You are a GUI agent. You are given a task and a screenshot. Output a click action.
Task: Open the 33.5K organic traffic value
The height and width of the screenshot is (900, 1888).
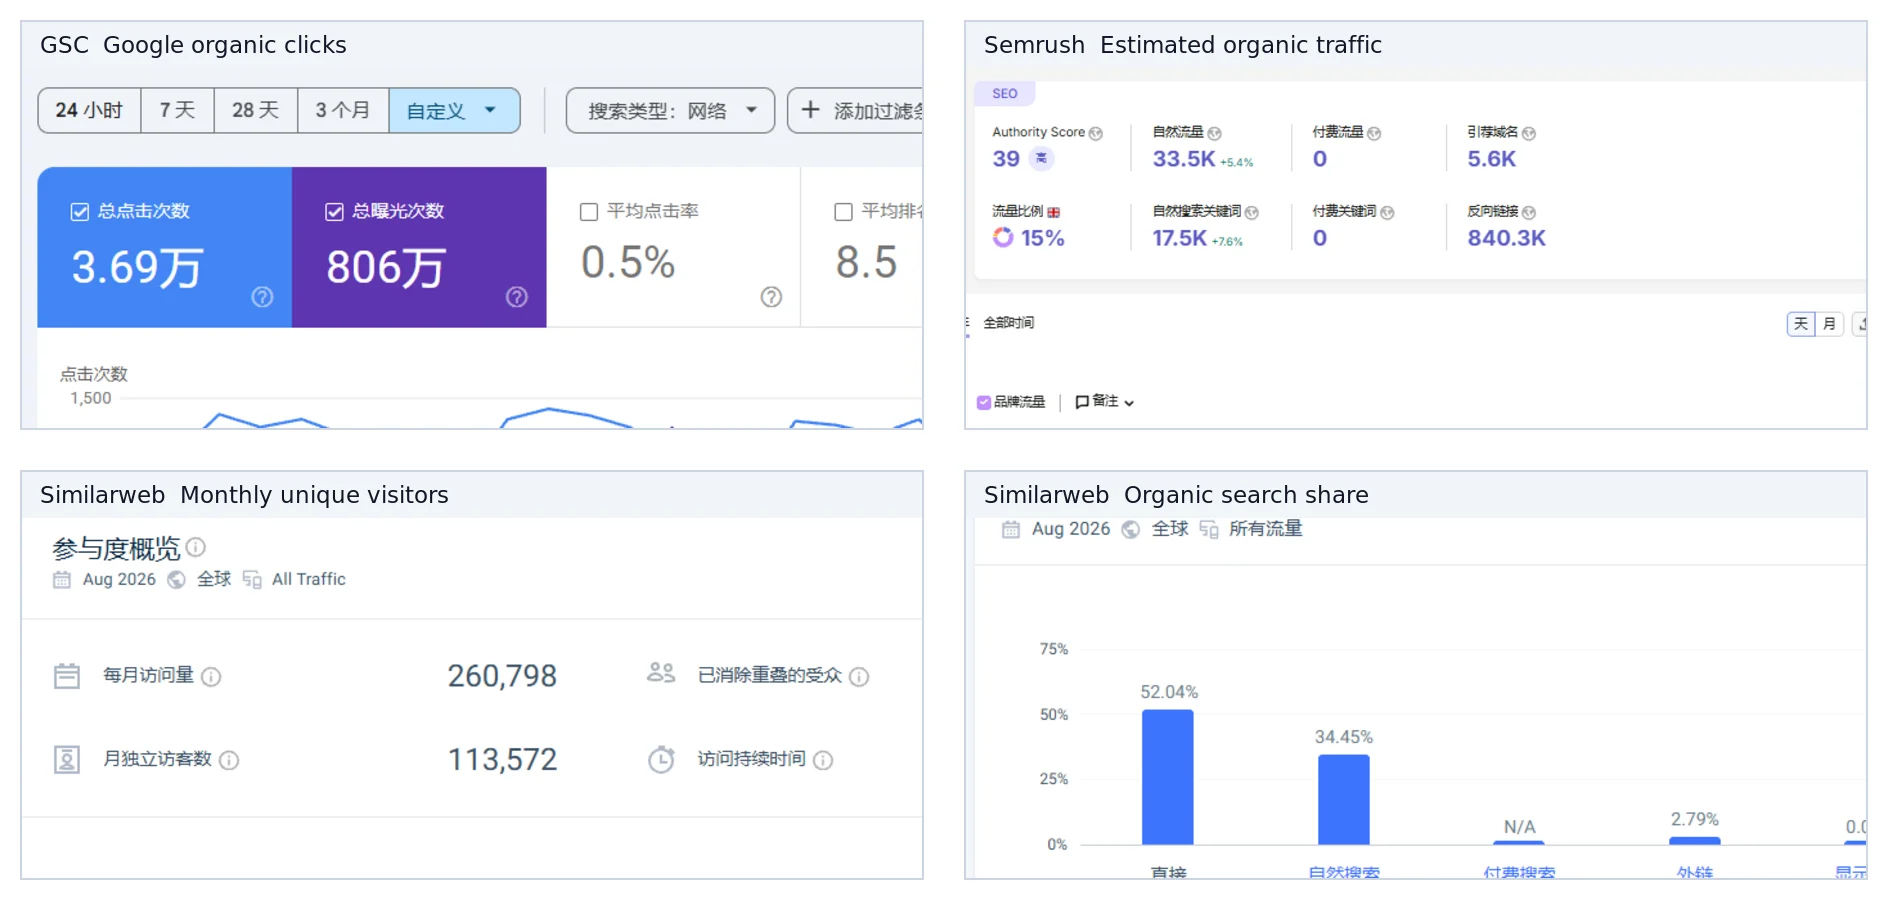(1184, 158)
